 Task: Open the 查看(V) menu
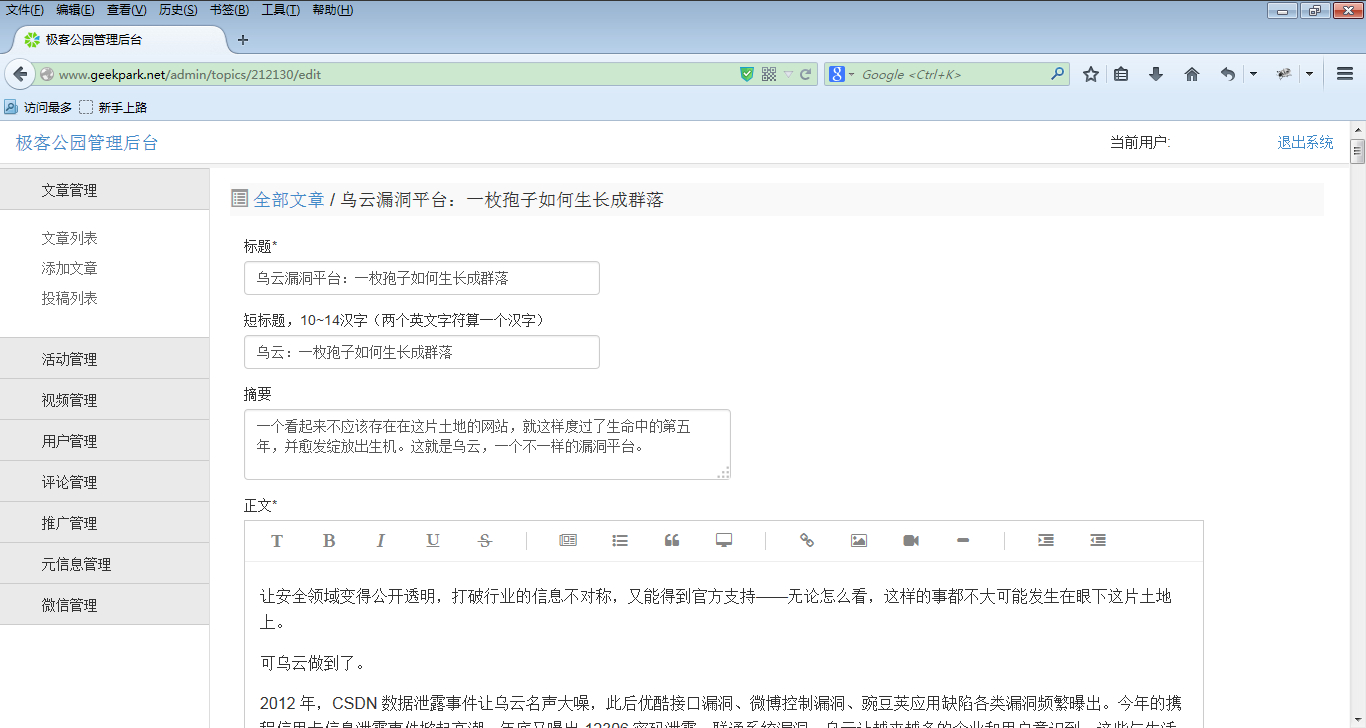pyautogui.click(x=127, y=10)
